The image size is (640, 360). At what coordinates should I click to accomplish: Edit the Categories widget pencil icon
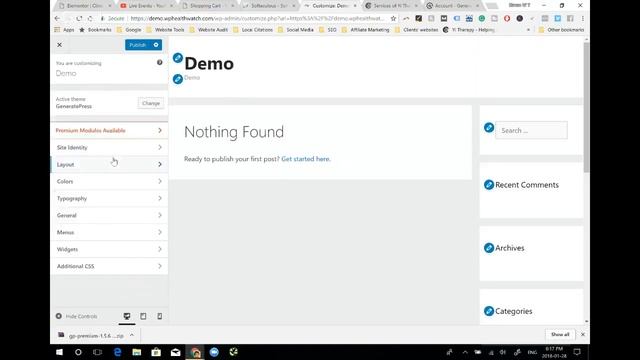pyautogui.click(x=489, y=311)
